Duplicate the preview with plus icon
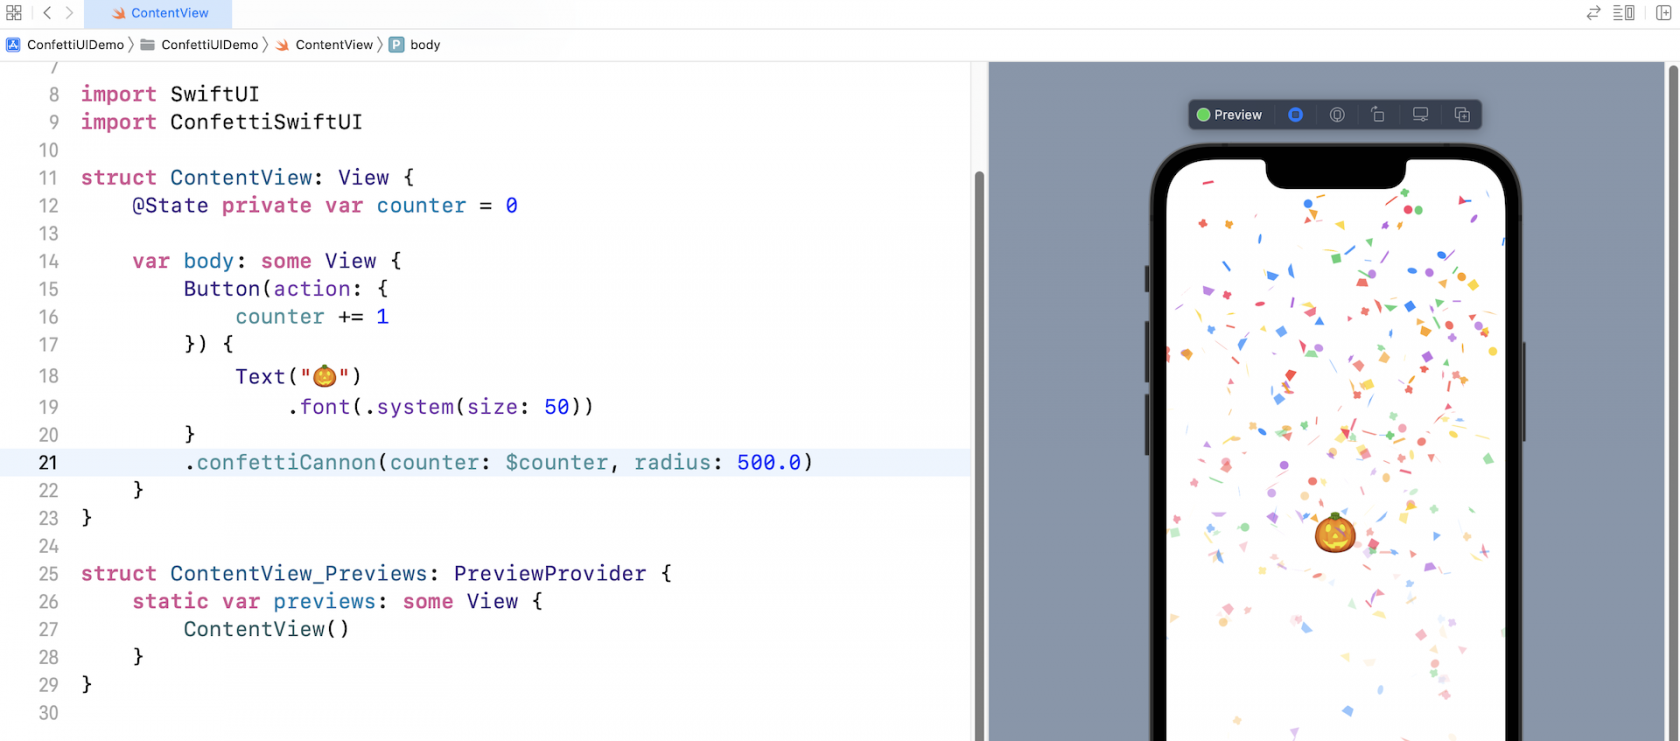1680x741 pixels. [1462, 115]
